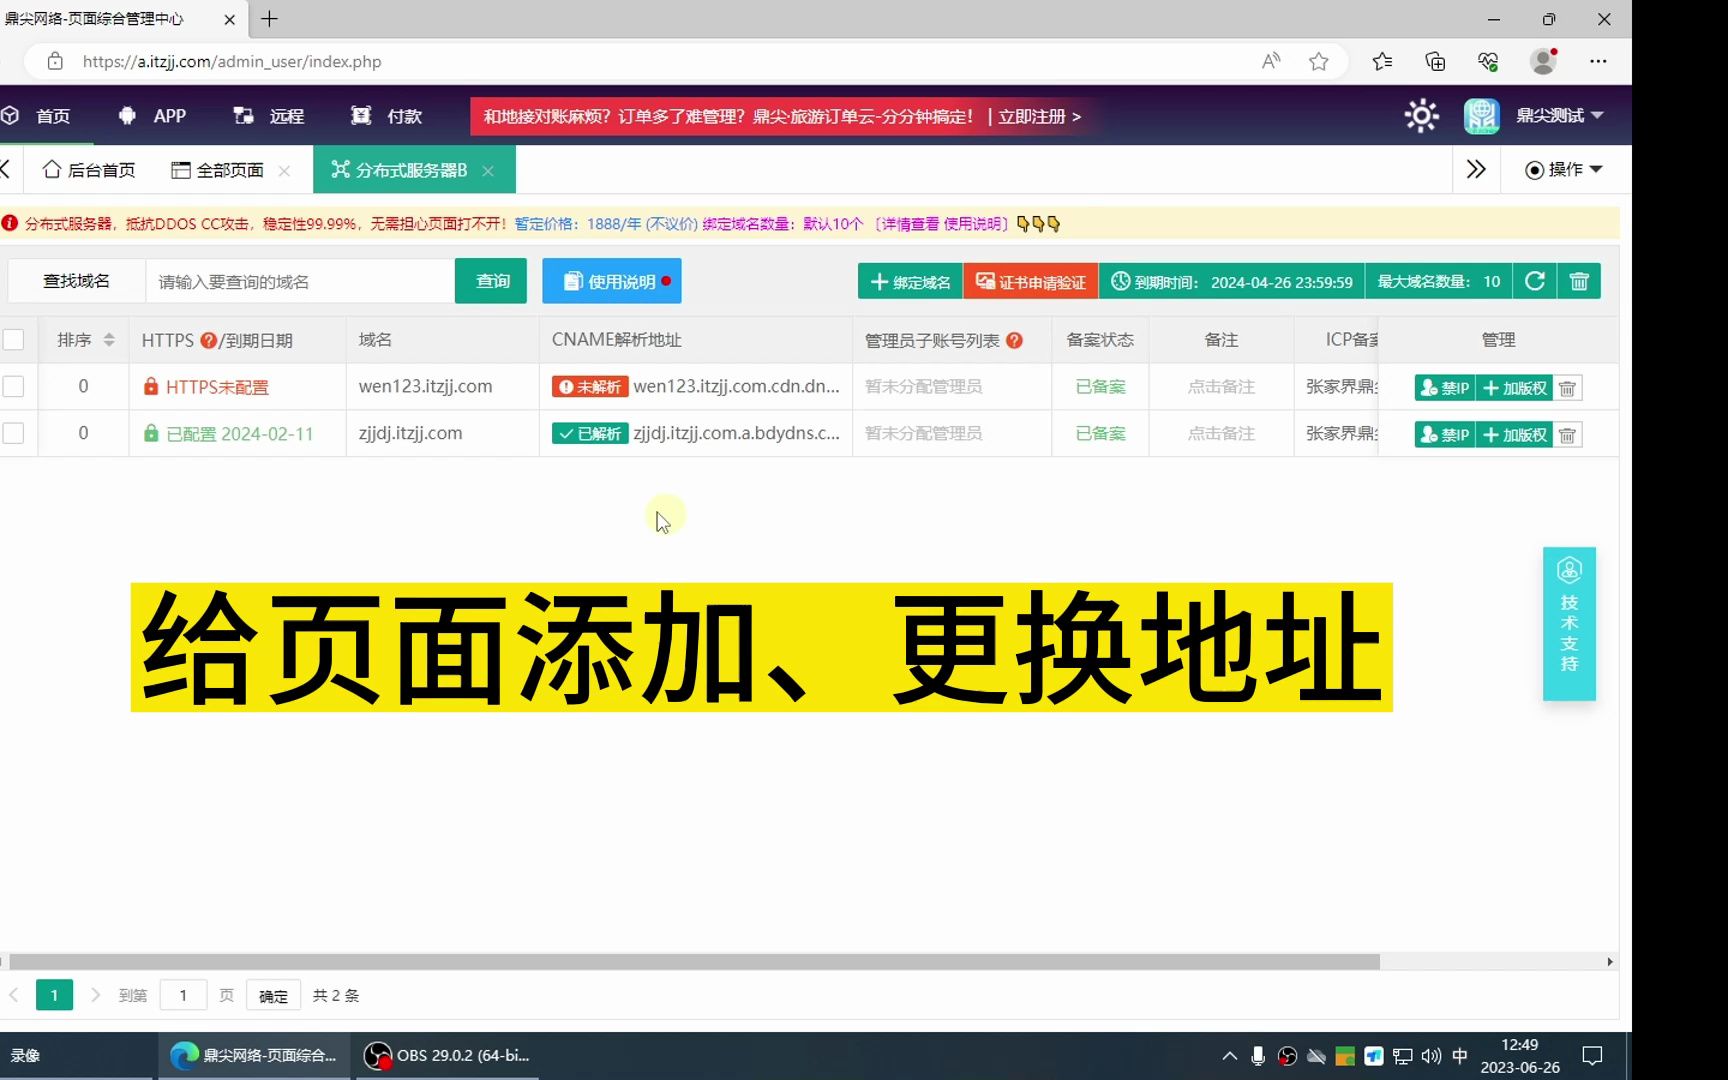The width and height of the screenshot is (1728, 1080).
Task: Open the site avatar logo next to 鼎尖测试
Action: tap(1481, 116)
